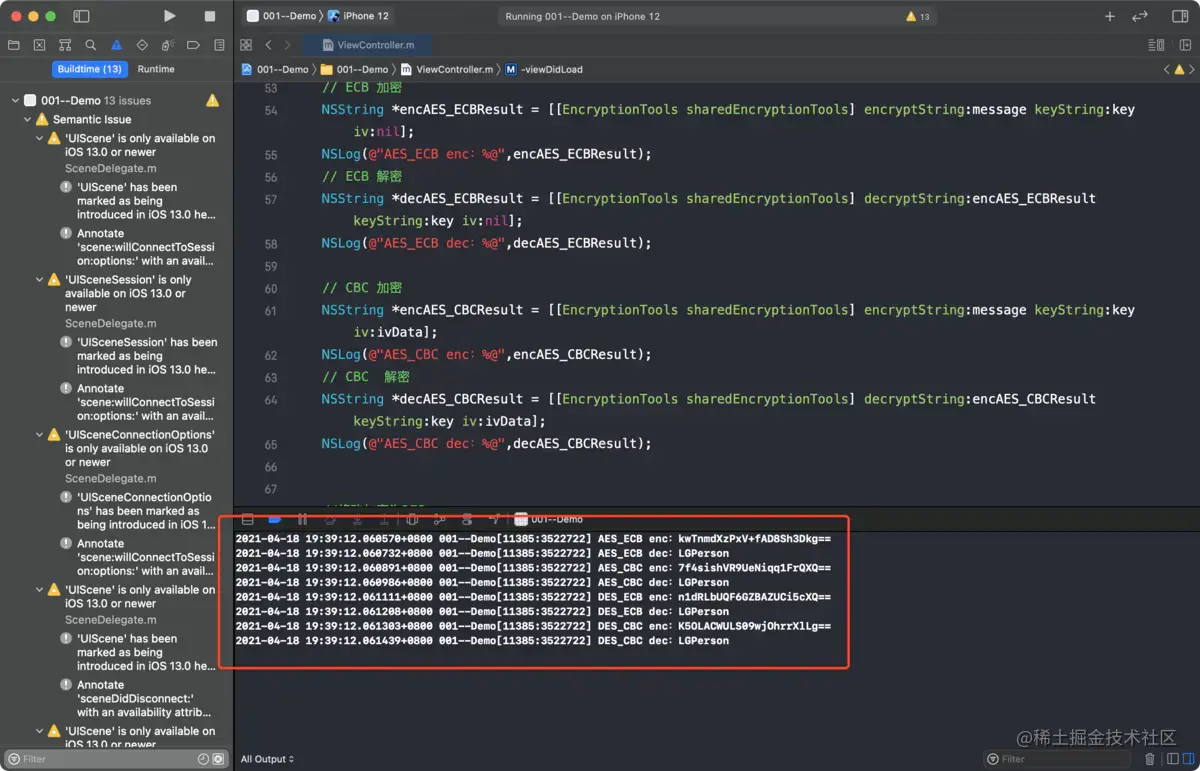Open the -viewDidLoad jump bar menu
The width and height of the screenshot is (1200, 771).
[x=544, y=70]
